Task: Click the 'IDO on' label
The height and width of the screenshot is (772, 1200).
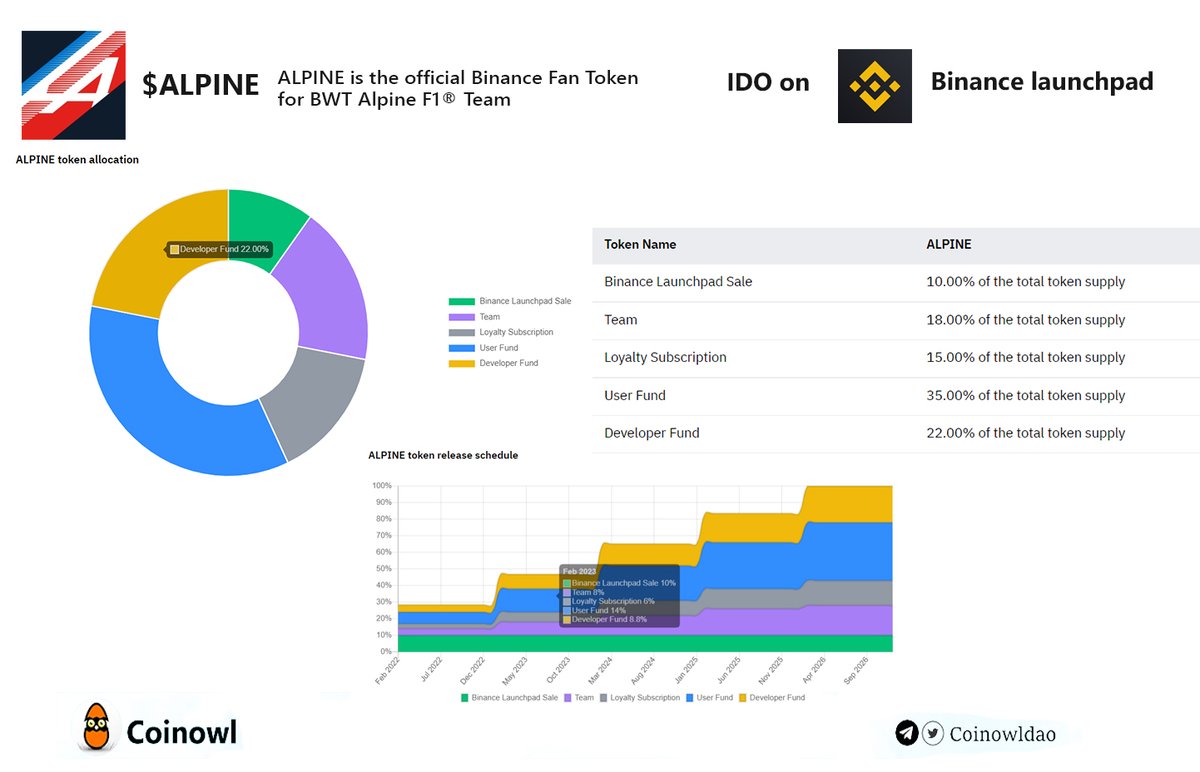Action: [x=768, y=83]
